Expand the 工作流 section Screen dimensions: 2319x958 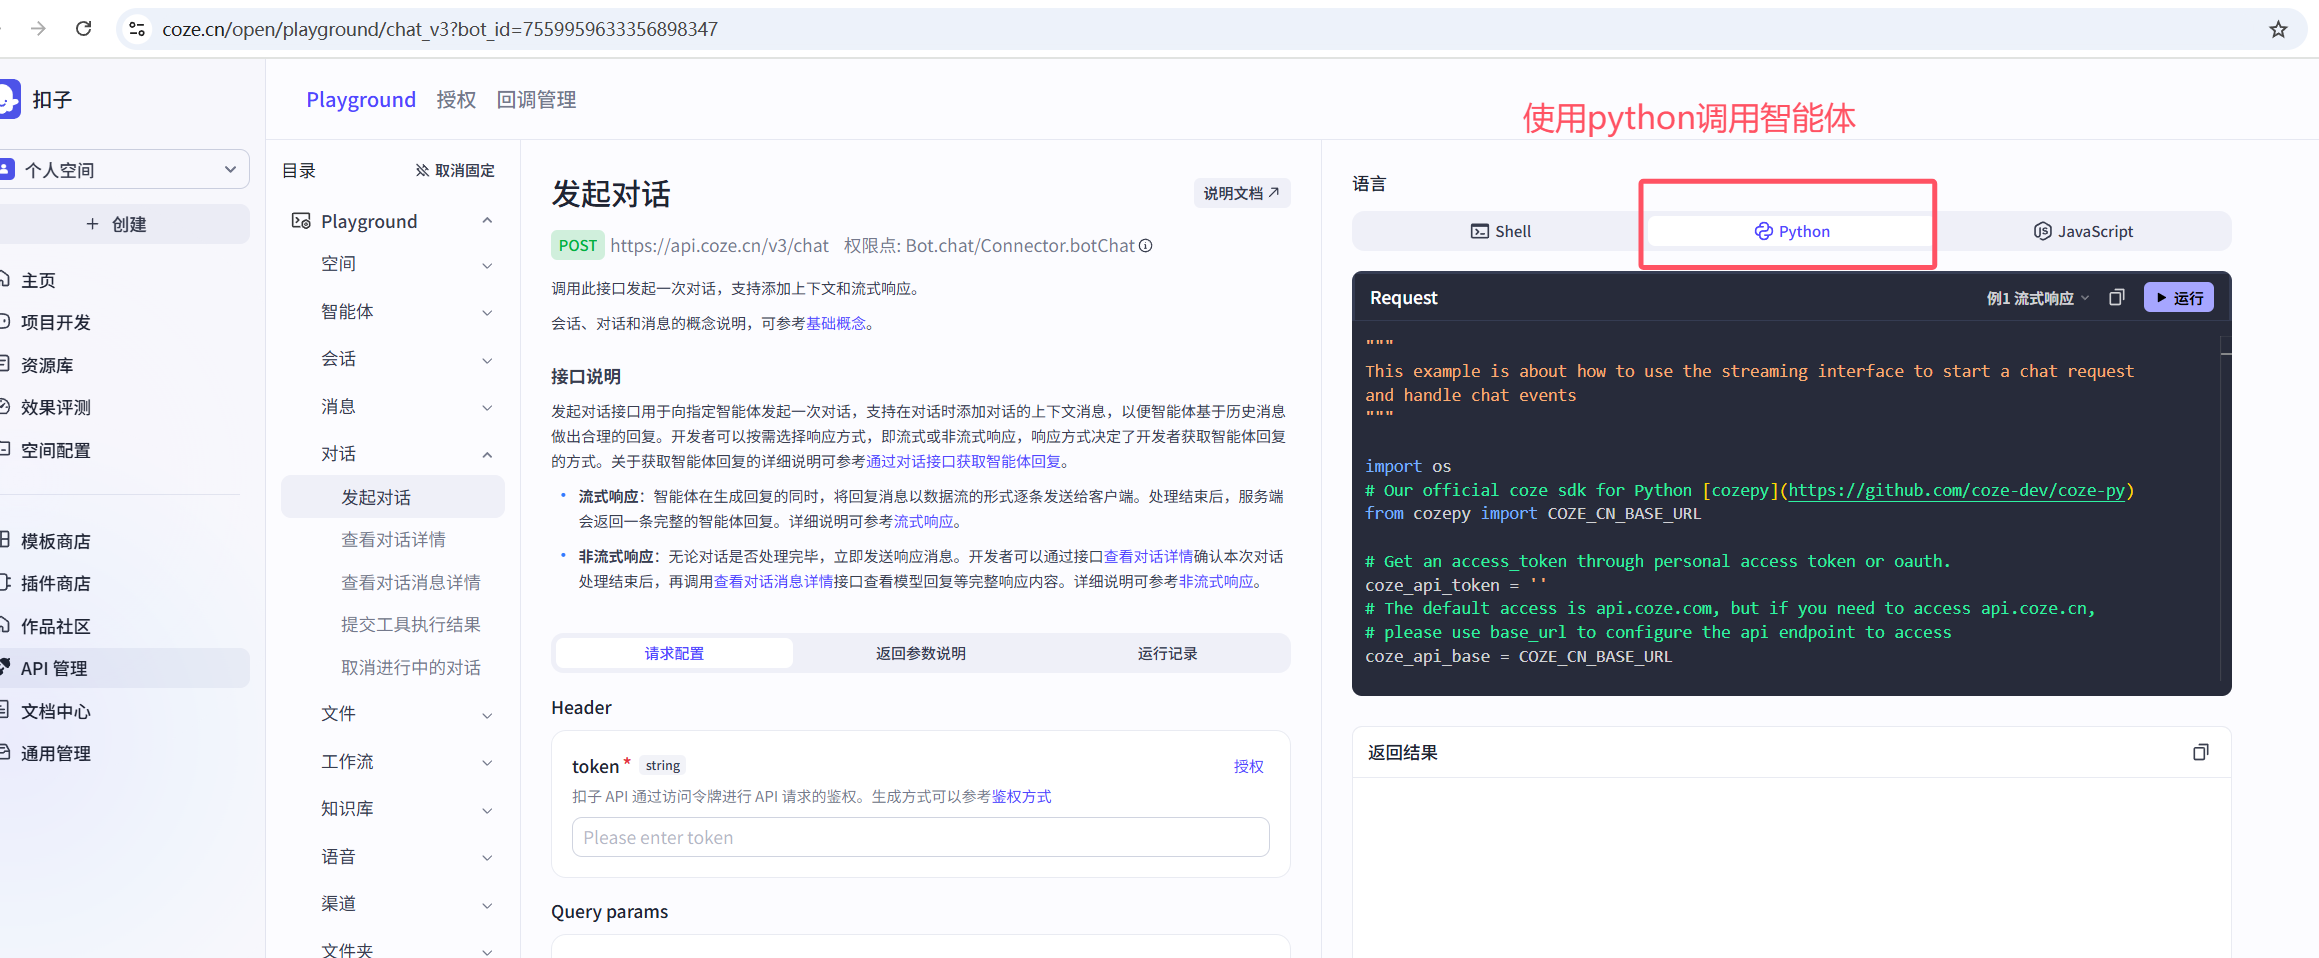pos(487,762)
